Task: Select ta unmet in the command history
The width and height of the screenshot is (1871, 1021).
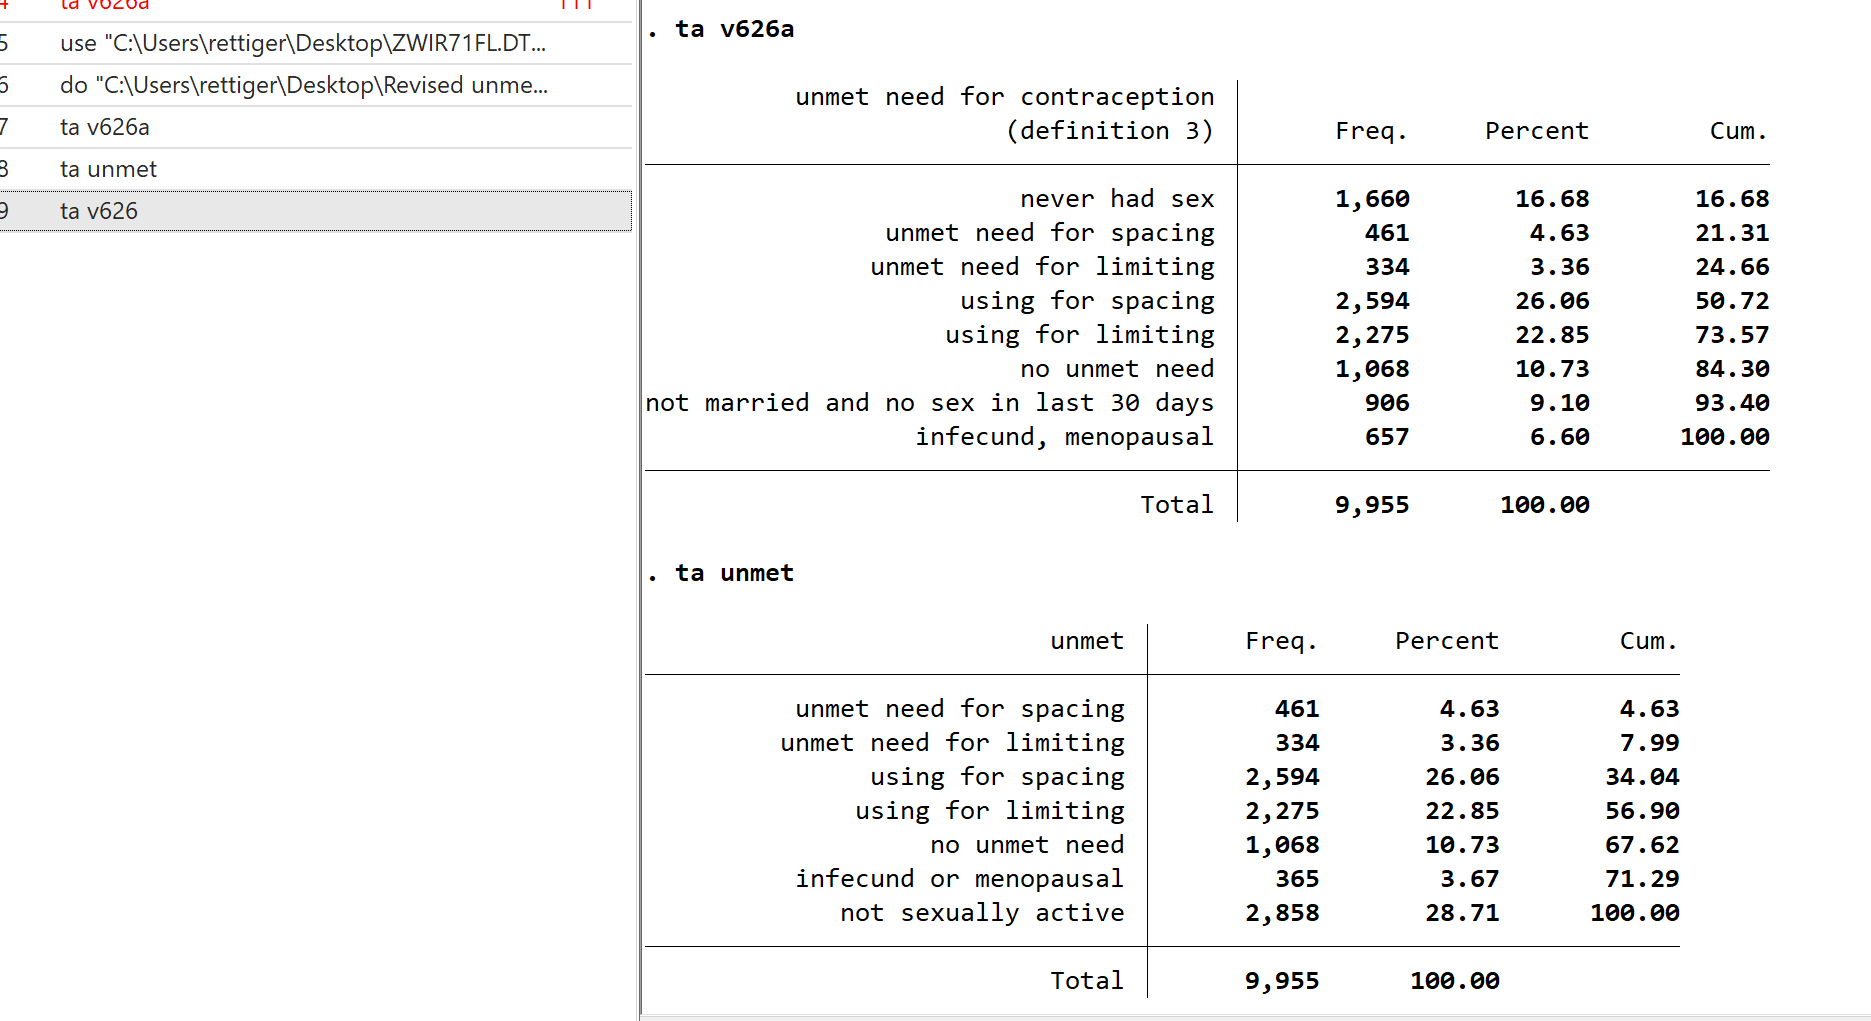Action: click(x=108, y=170)
